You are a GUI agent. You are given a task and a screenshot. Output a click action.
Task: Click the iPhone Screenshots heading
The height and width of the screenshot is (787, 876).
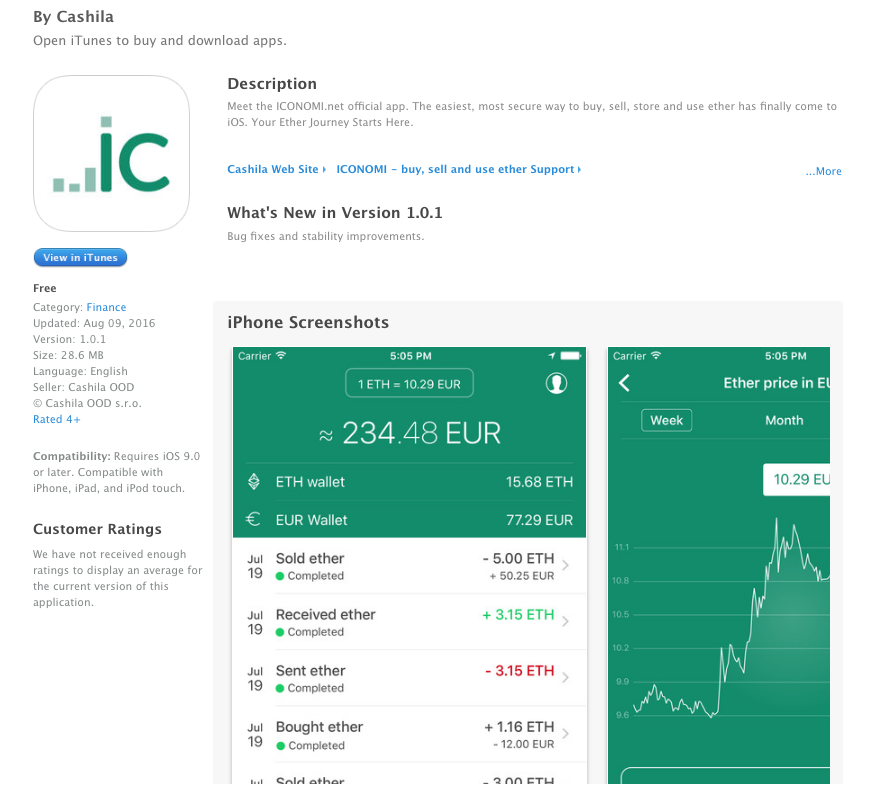click(x=308, y=322)
